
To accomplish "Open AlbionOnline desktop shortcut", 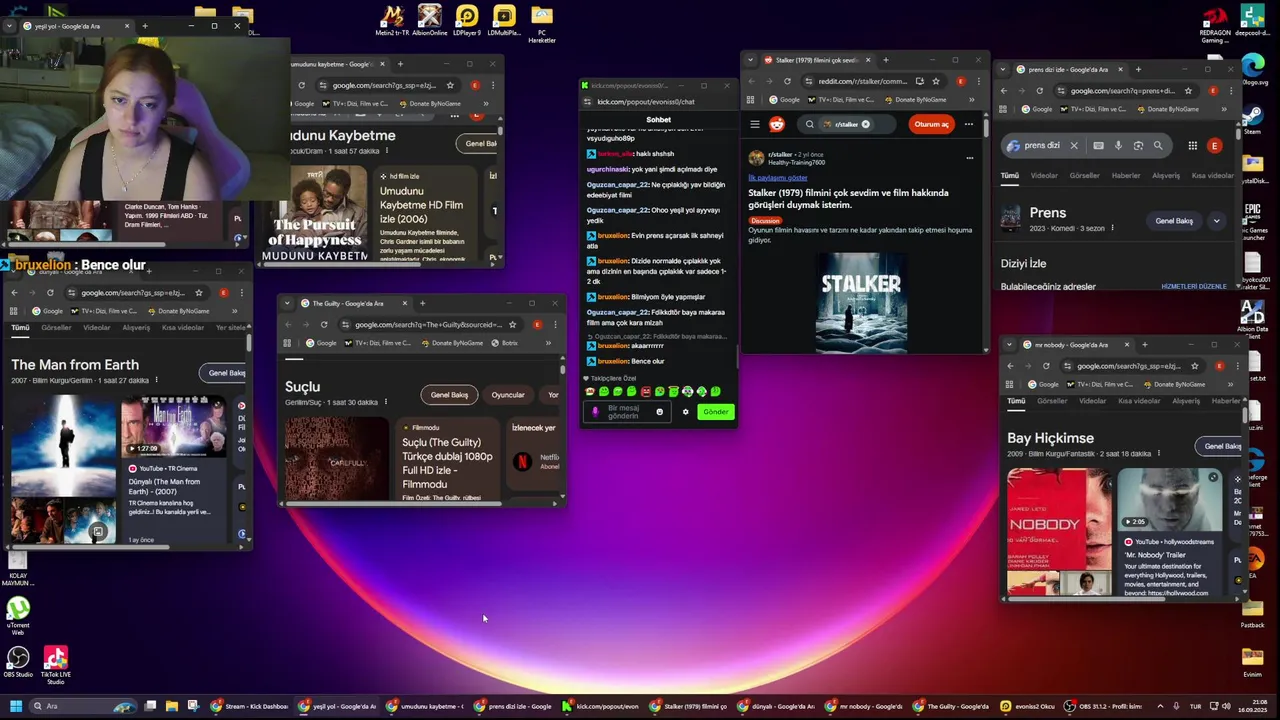I will click(430, 20).
